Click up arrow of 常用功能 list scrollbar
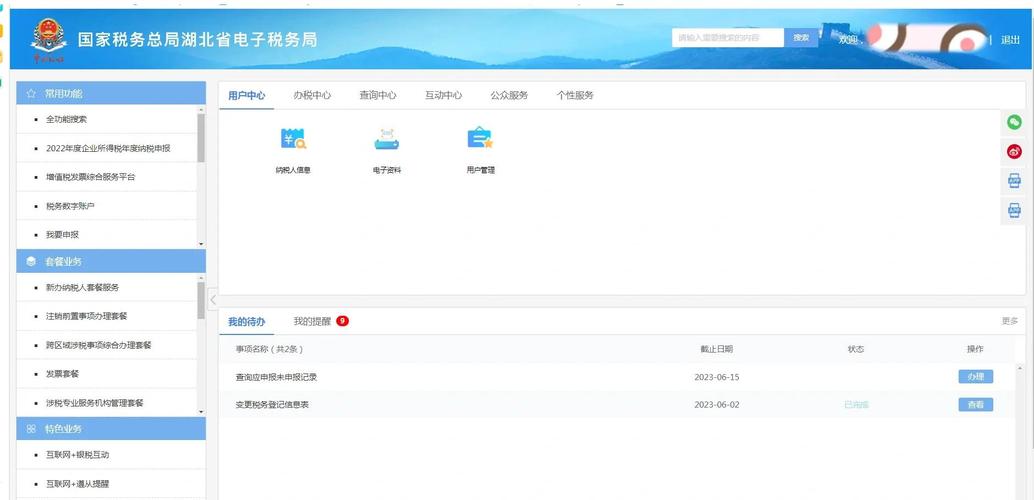 (201, 109)
